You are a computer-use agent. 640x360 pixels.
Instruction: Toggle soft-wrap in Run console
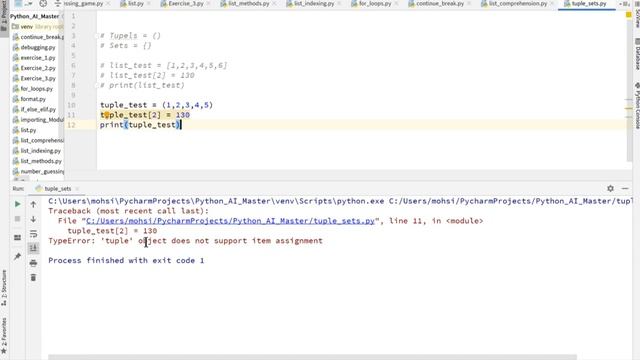33,234
